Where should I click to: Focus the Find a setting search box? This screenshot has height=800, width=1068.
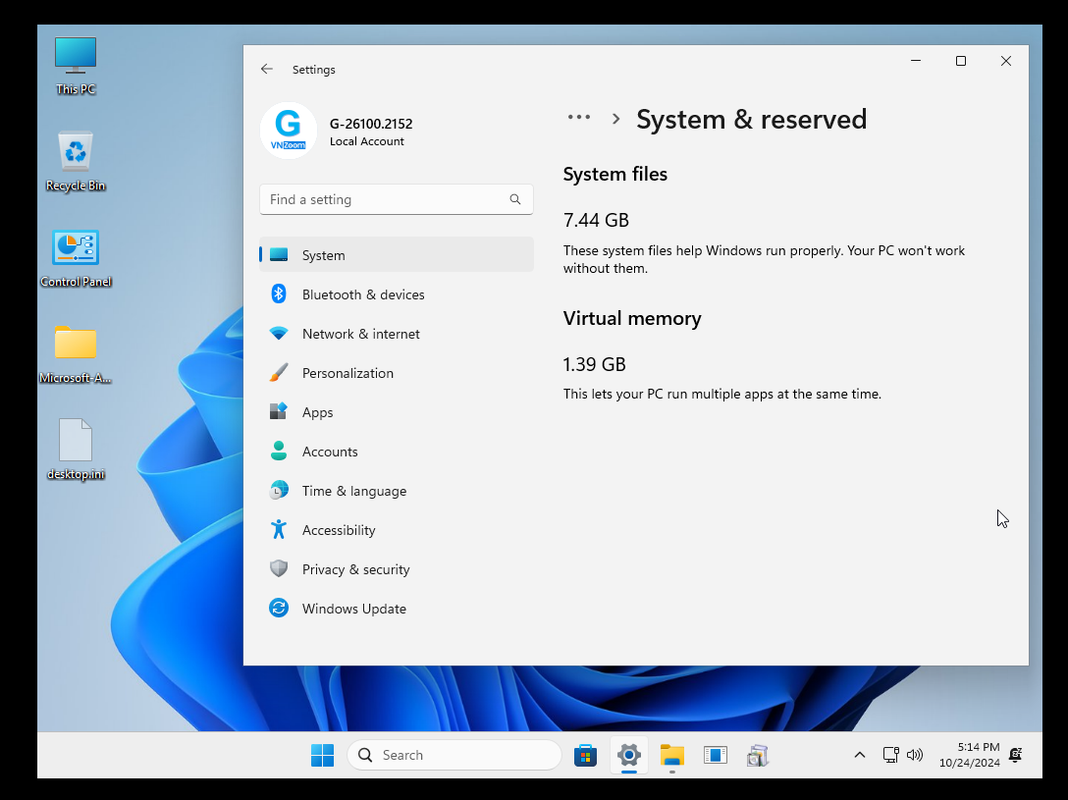396,199
